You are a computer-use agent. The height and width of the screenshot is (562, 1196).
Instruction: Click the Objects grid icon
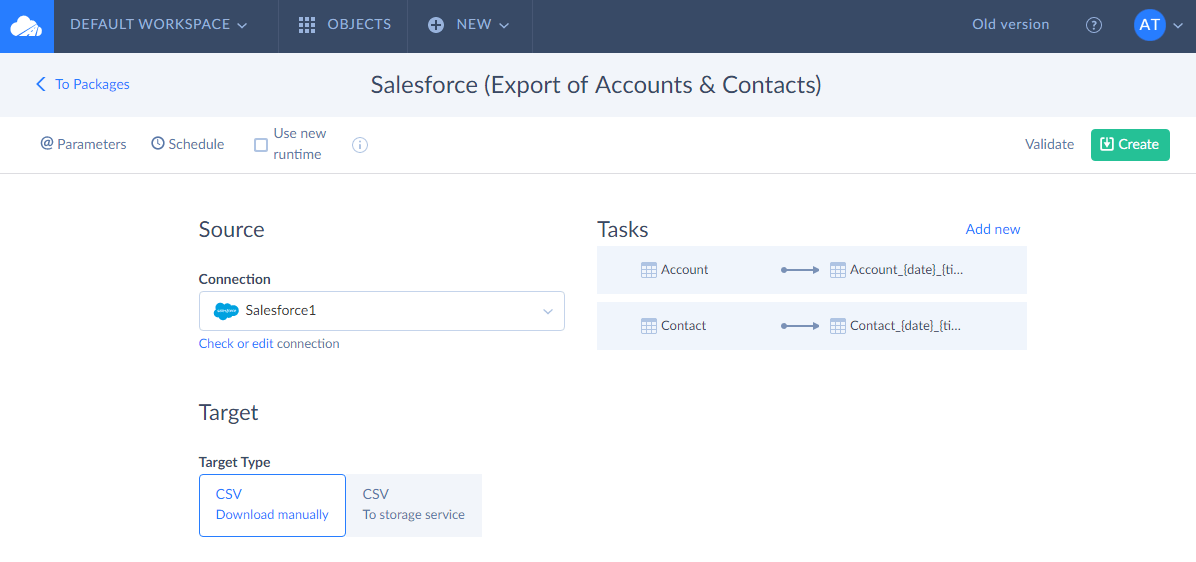307,25
